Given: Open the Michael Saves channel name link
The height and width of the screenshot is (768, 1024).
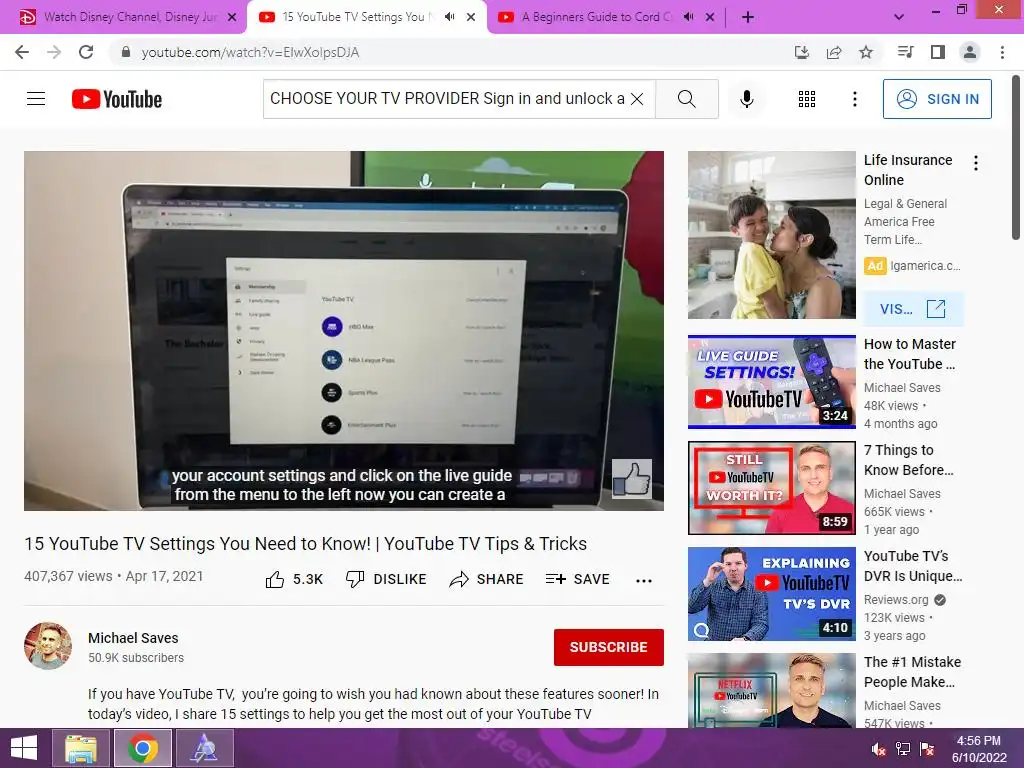Looking at the screenshot, I should point(133,638).
